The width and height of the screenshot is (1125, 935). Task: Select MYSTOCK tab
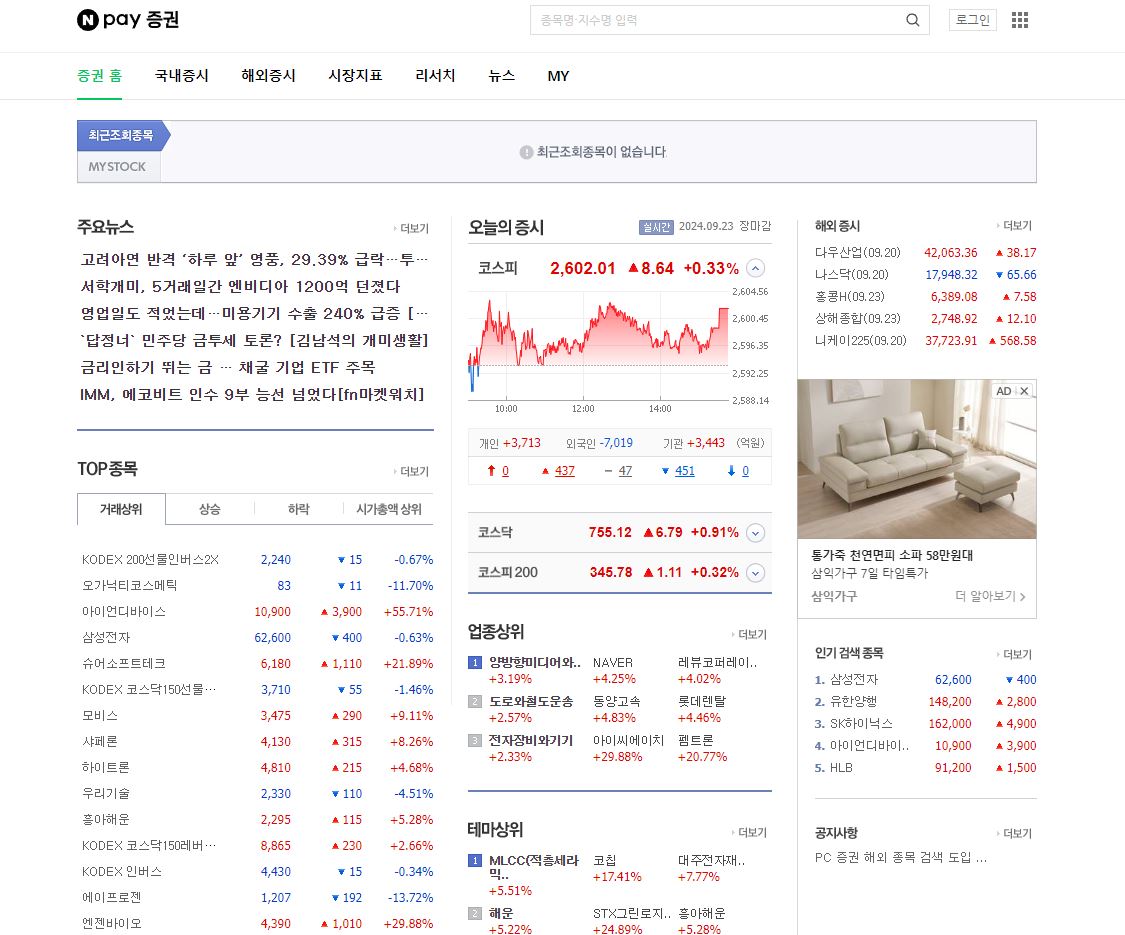tap(118, 166)
